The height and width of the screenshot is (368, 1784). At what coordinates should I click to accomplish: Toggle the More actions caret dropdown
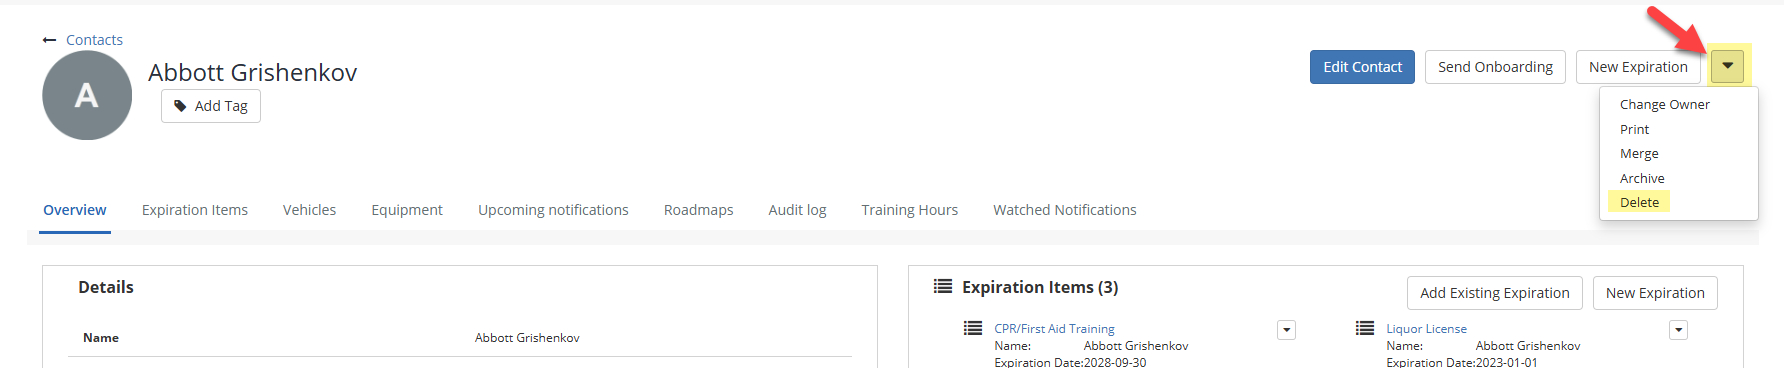pos(1727,67)
